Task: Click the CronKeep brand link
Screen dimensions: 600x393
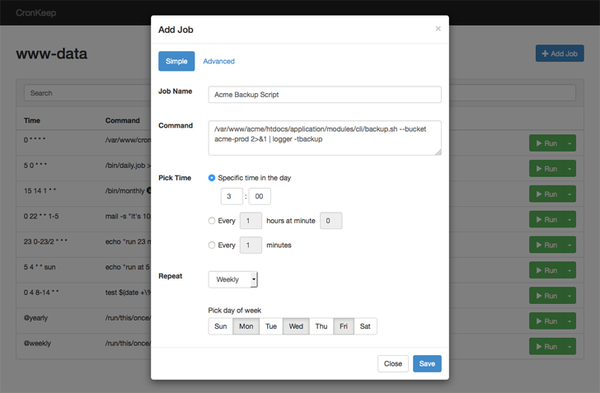Action: (36, 13)
